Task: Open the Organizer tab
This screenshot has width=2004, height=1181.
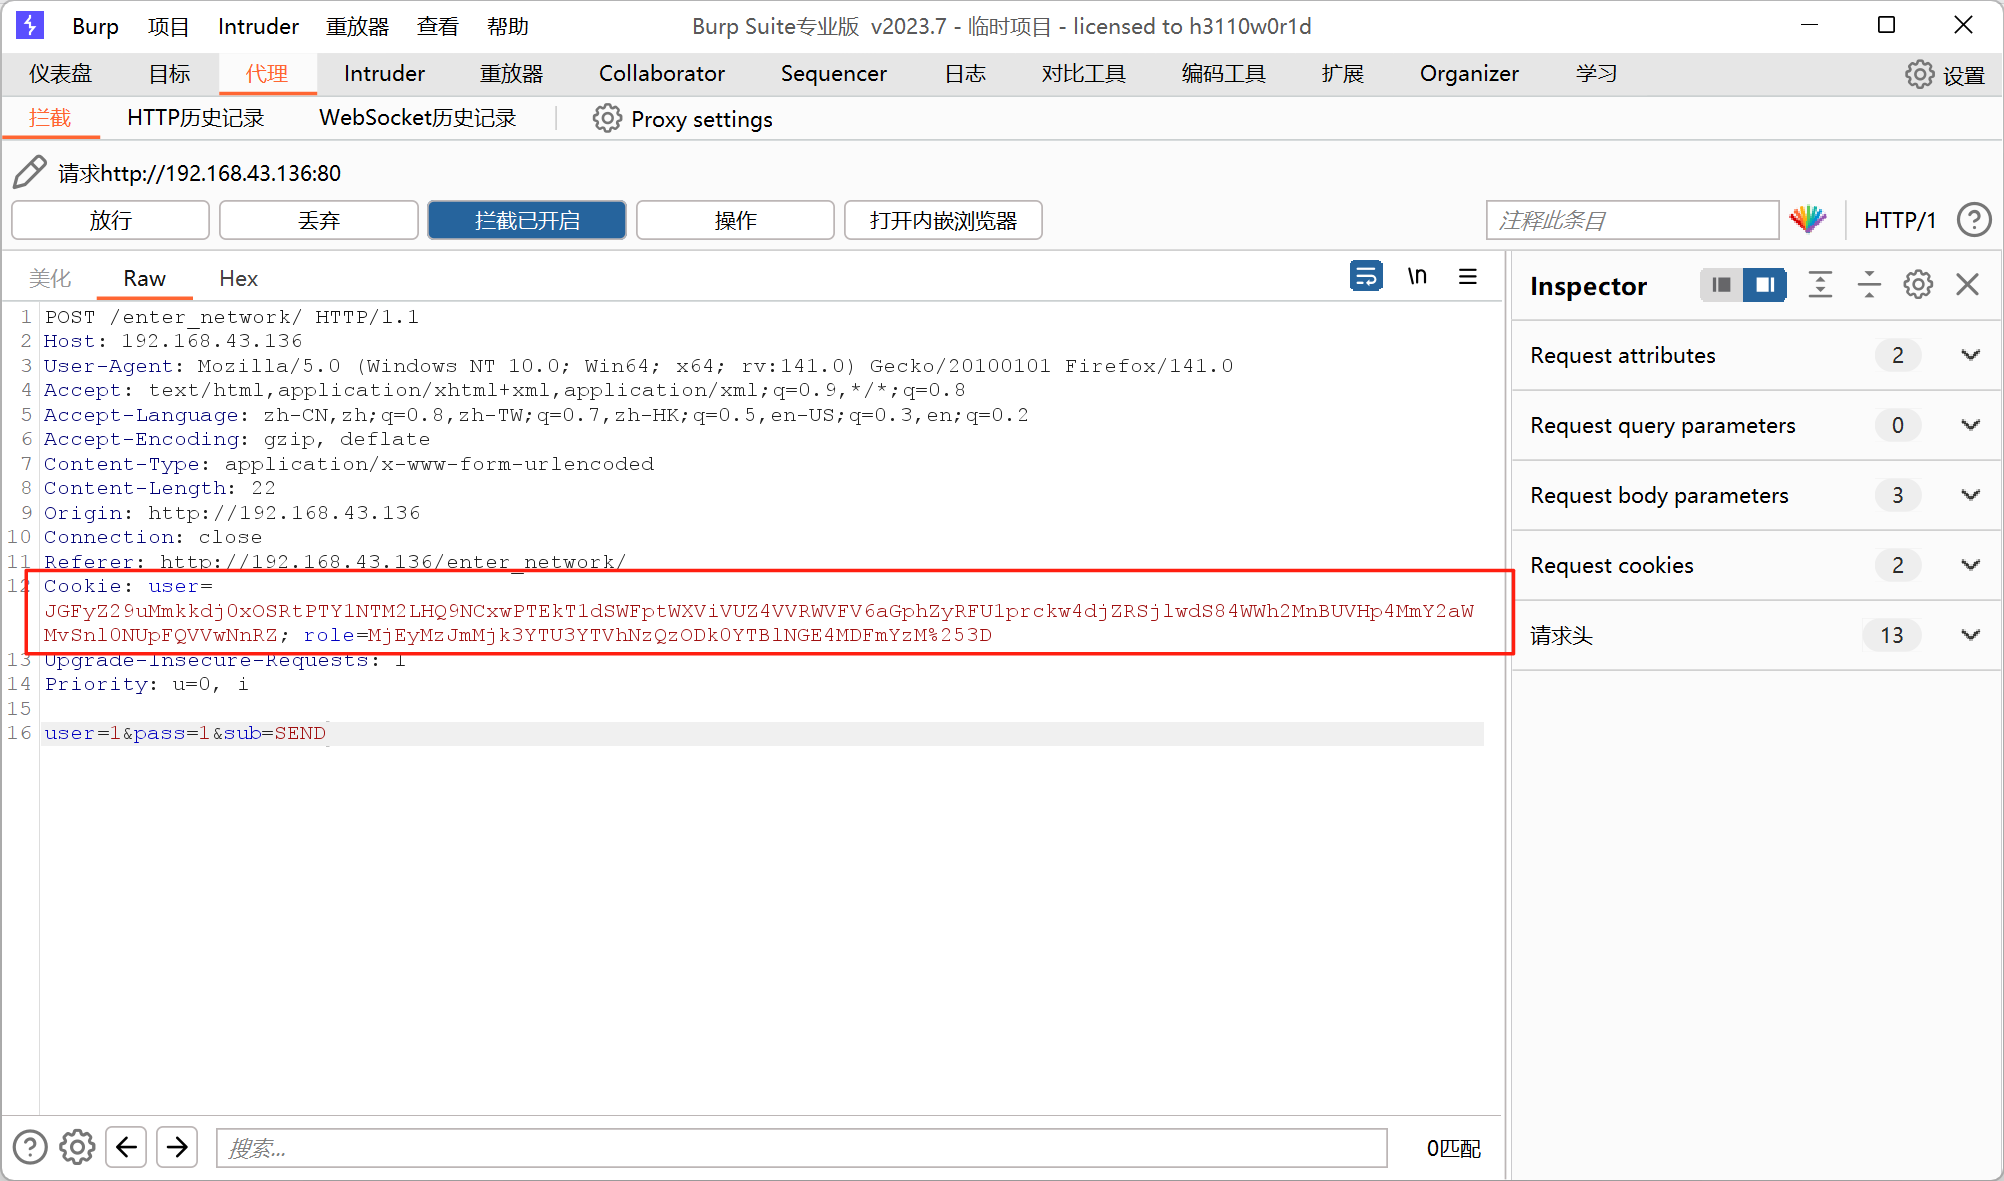Action: pos(1469,74)
